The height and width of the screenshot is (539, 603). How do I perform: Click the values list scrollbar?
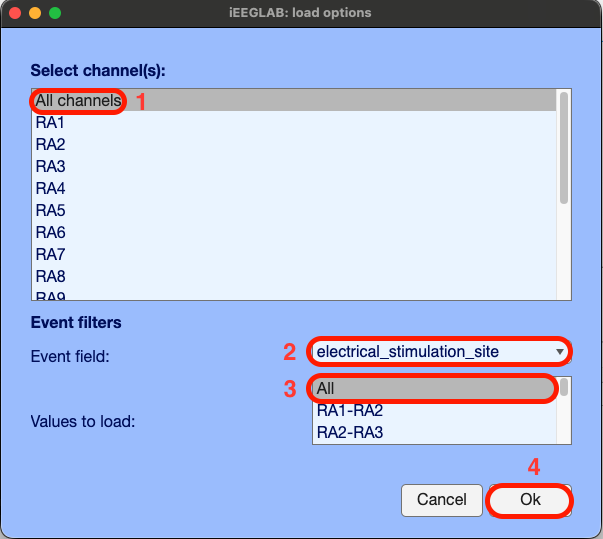pyautogui.click(x=564, y=387)
